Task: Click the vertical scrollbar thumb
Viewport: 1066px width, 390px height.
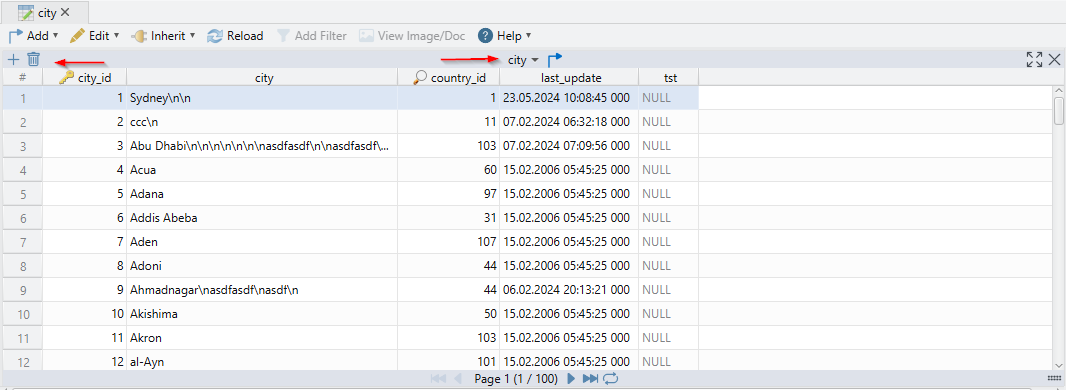Action: pyautogui.click(x=1059, y=111)
